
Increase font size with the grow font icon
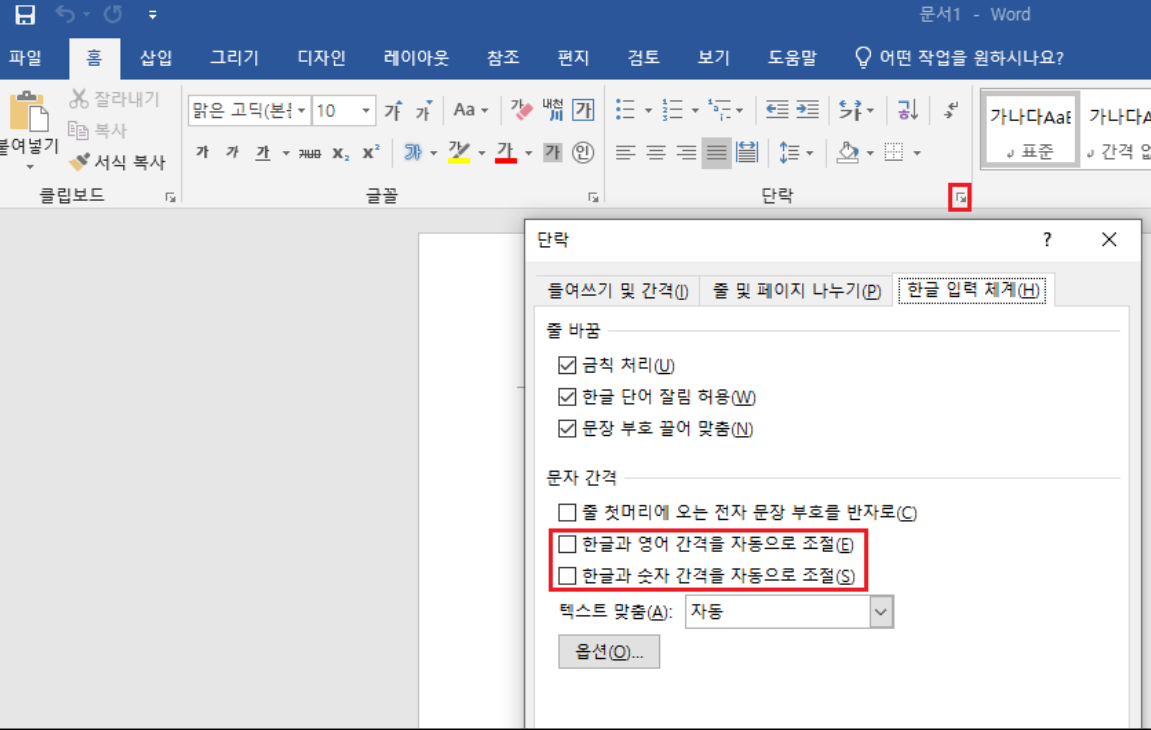point(393,110)
